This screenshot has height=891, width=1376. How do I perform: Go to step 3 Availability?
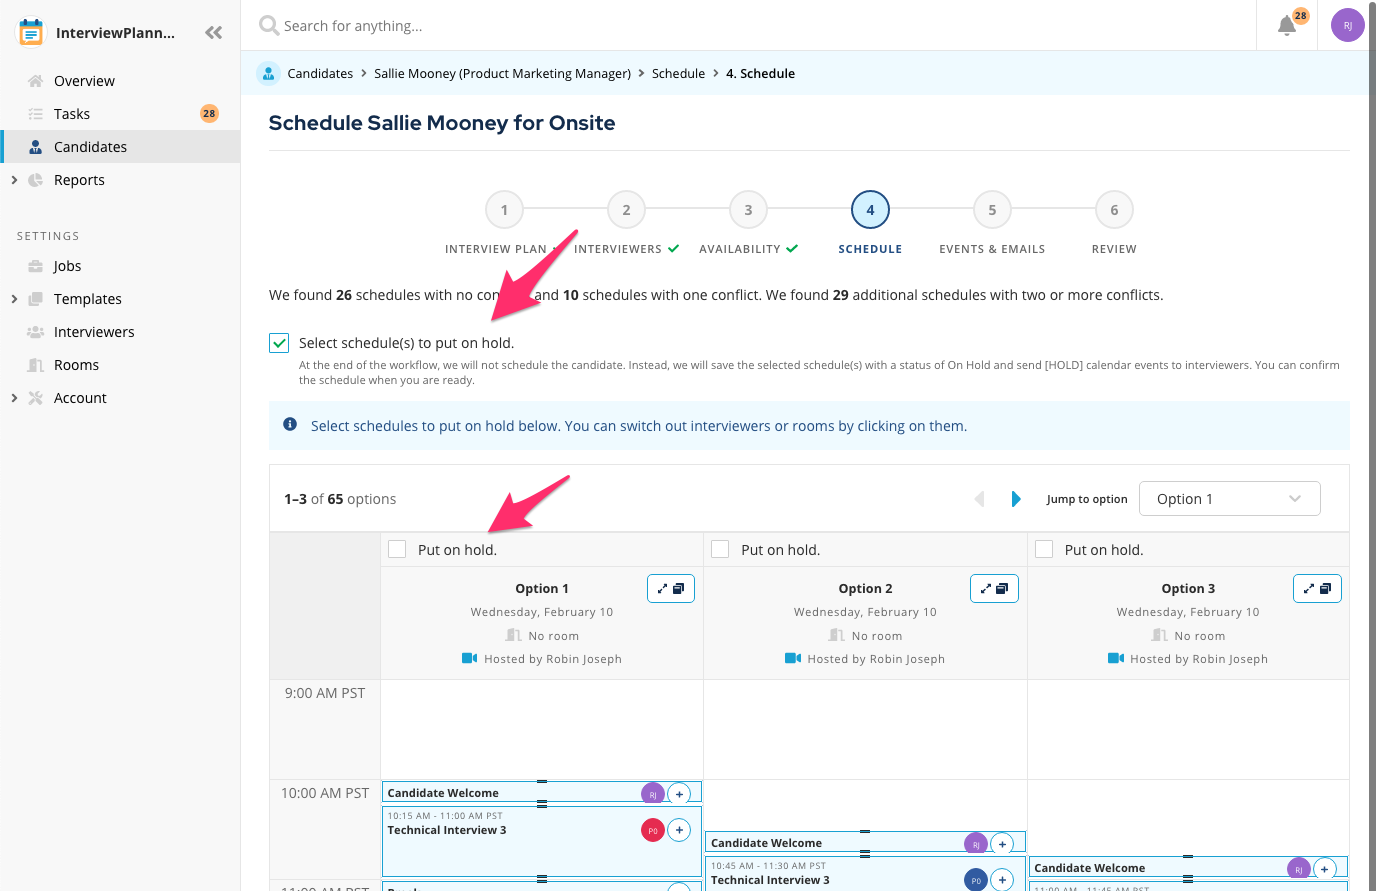[x=748, y=210]
